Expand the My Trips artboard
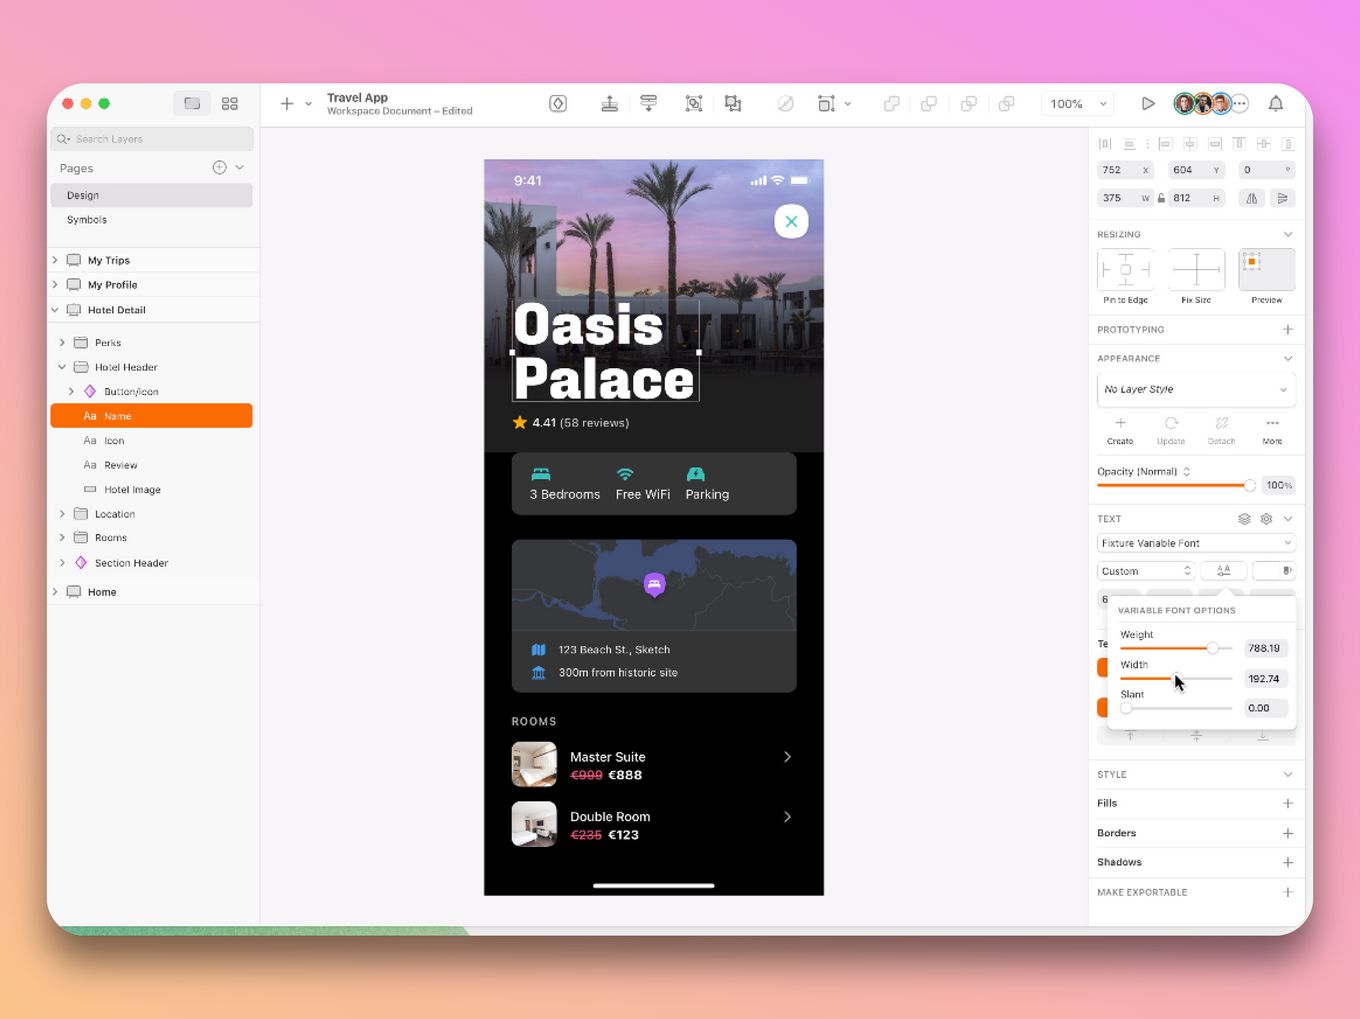 [55, 260]
